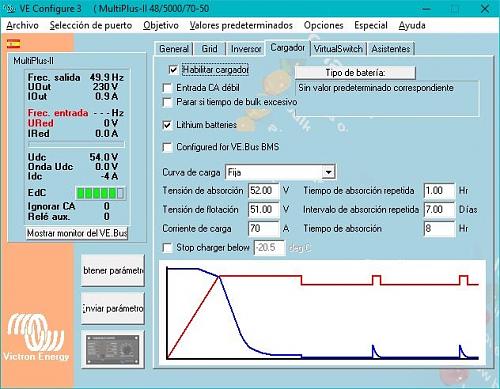Select the Cargador tab
Viewport: 500px width, 389px height.
point(287,48)
